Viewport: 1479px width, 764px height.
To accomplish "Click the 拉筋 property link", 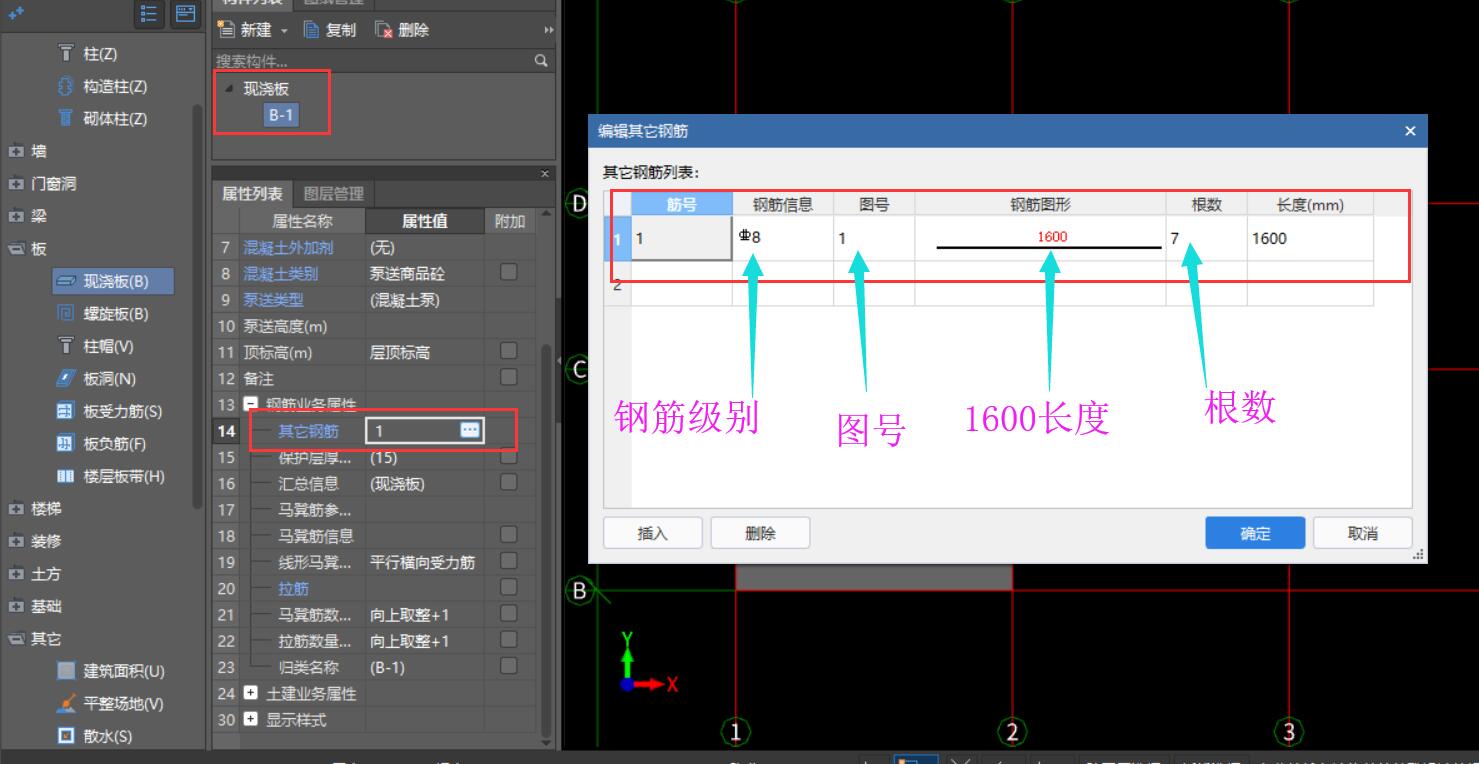I will coord(293,588).
